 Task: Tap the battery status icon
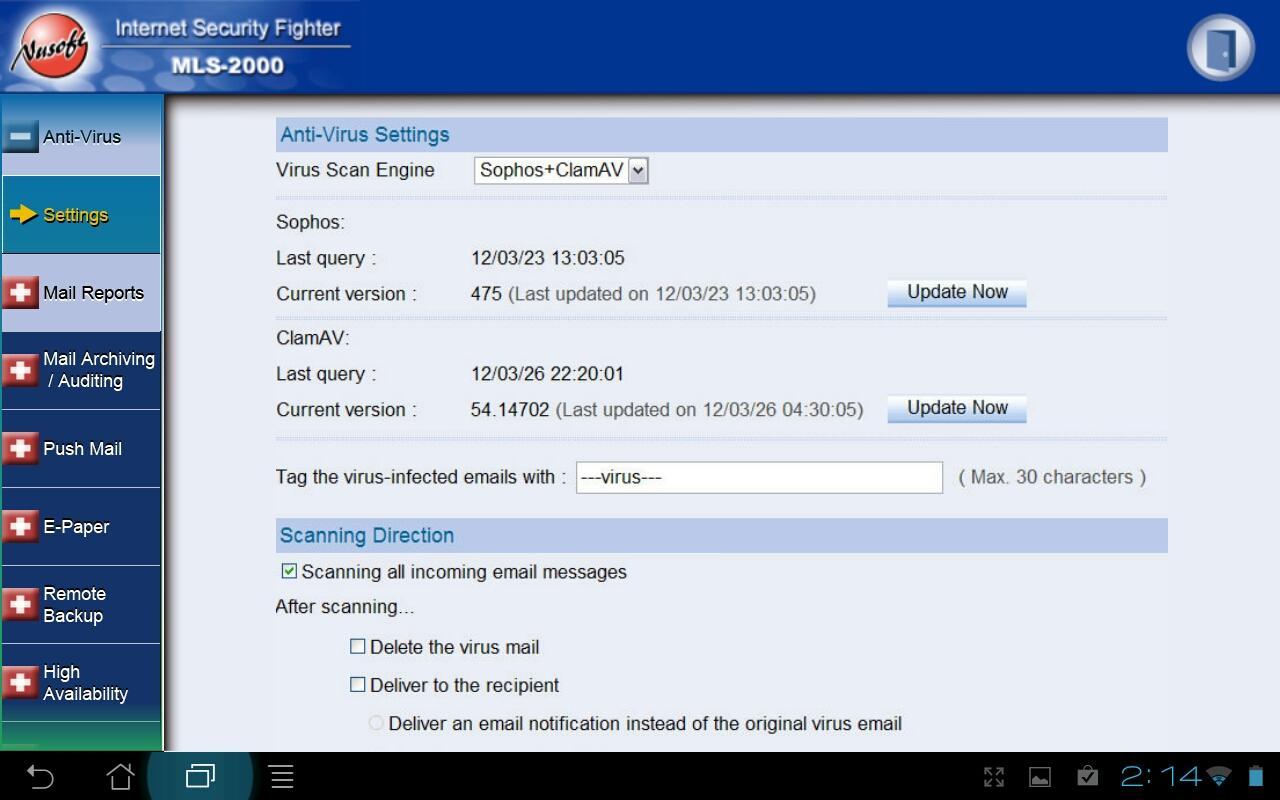(x=1256, y=776)
